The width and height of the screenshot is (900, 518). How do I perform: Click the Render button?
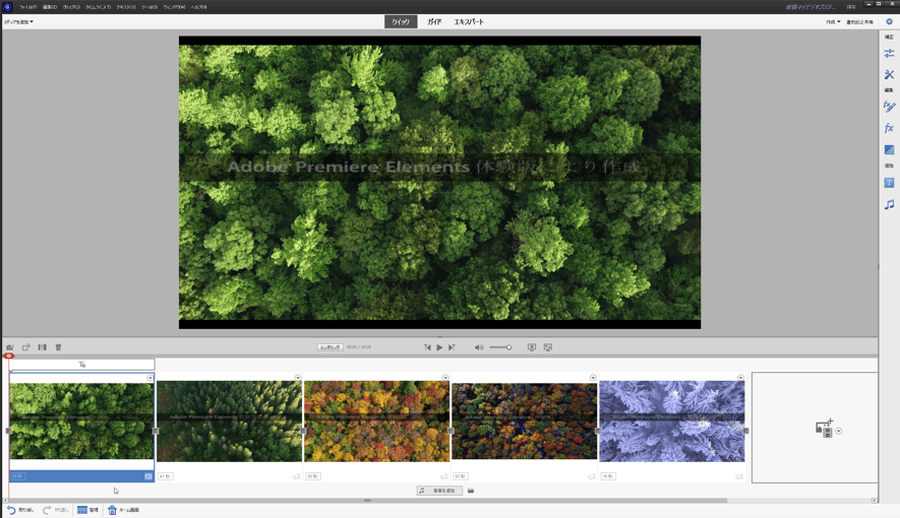pyautogui.click(x=330, y=347)
